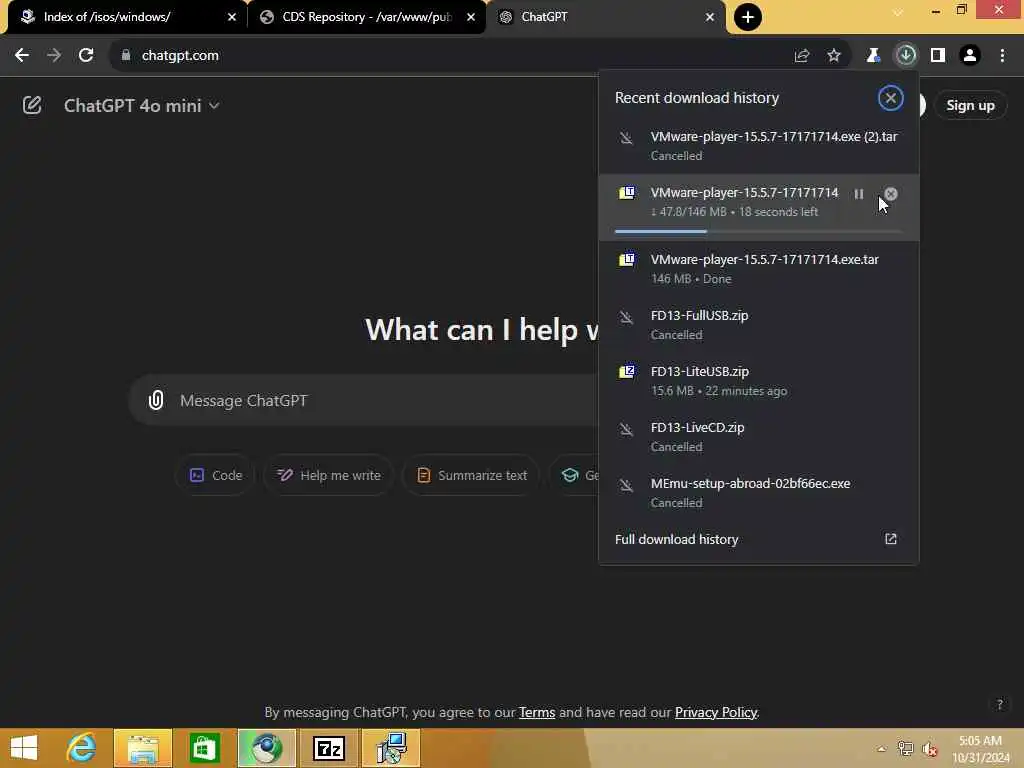Click the download progress bar
Viewport: 1024px width, 768px height.
tap(758, 231)
